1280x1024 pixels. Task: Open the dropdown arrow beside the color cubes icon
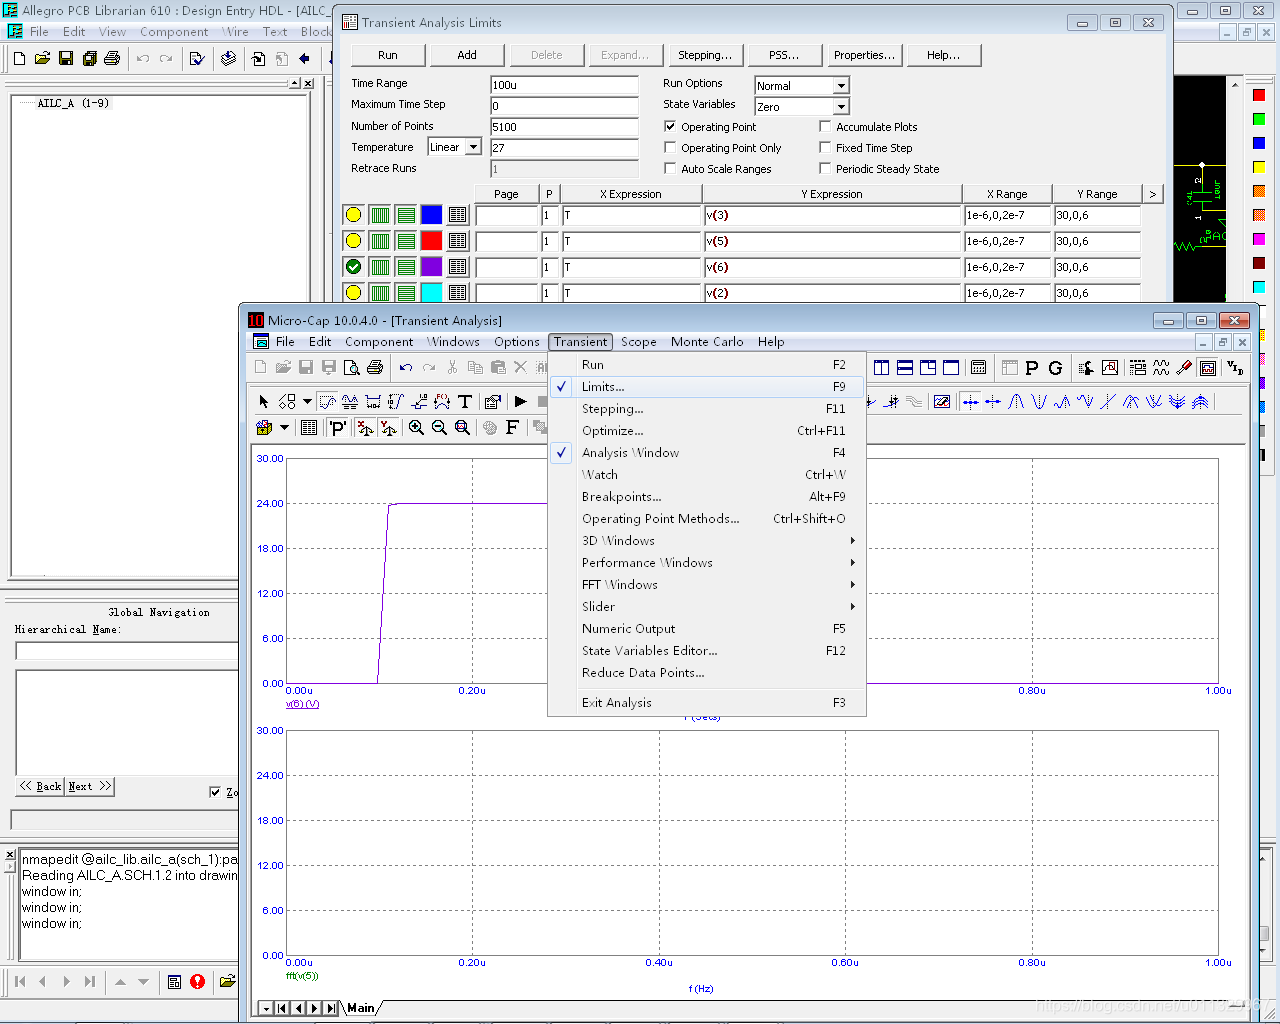[284, 428]
